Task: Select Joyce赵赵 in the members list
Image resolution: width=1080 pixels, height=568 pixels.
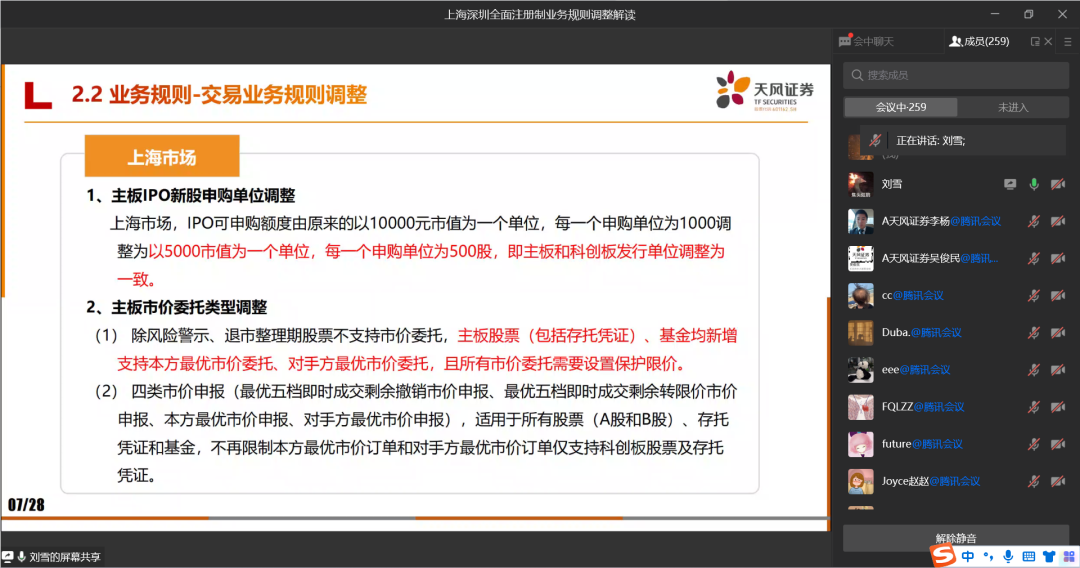Action: [930, 481]
